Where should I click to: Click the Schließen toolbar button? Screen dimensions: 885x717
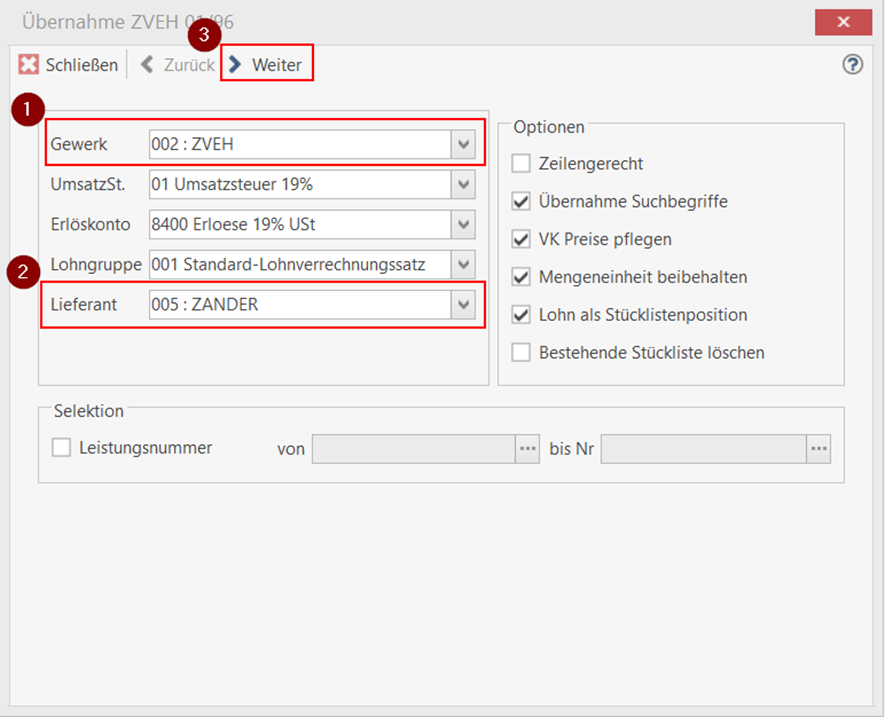pyautogui.click(x=68, y=65)
